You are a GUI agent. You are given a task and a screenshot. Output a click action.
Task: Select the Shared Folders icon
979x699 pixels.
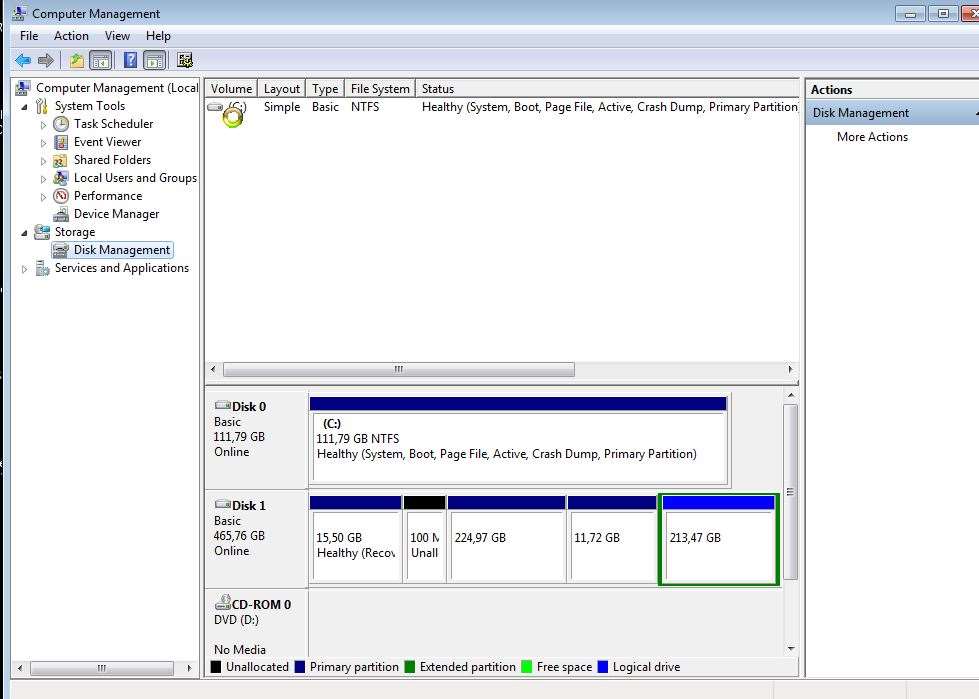point(61,160)
